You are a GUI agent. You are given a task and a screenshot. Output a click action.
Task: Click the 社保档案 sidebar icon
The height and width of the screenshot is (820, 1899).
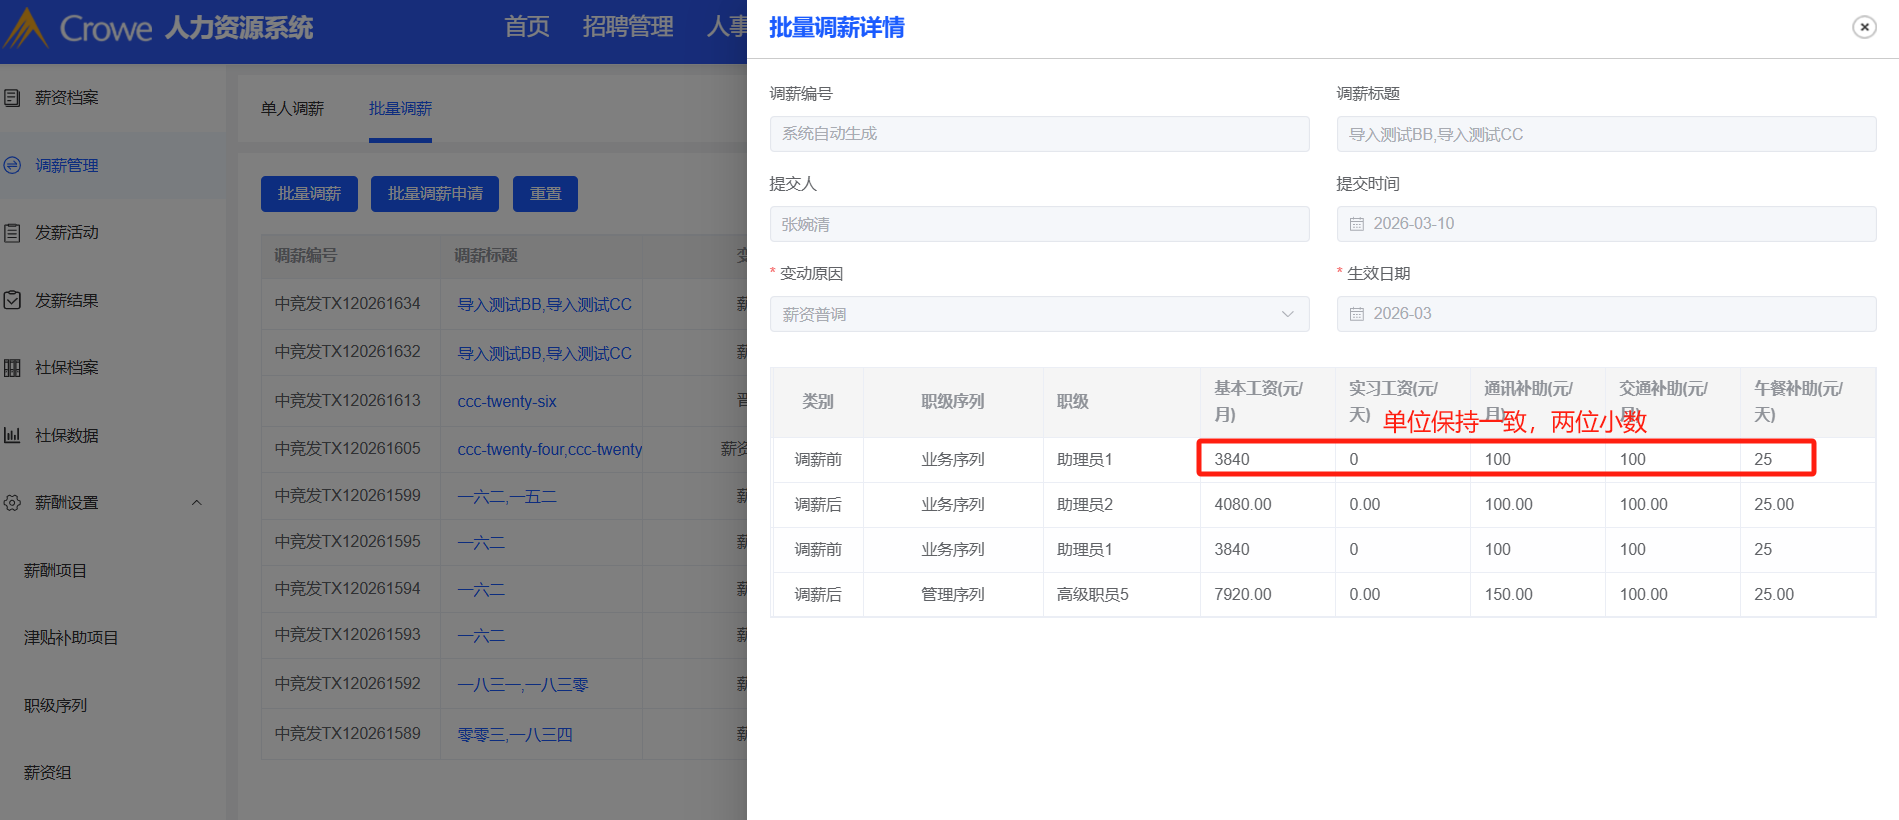pyautogui.click(x=12, y=368)
